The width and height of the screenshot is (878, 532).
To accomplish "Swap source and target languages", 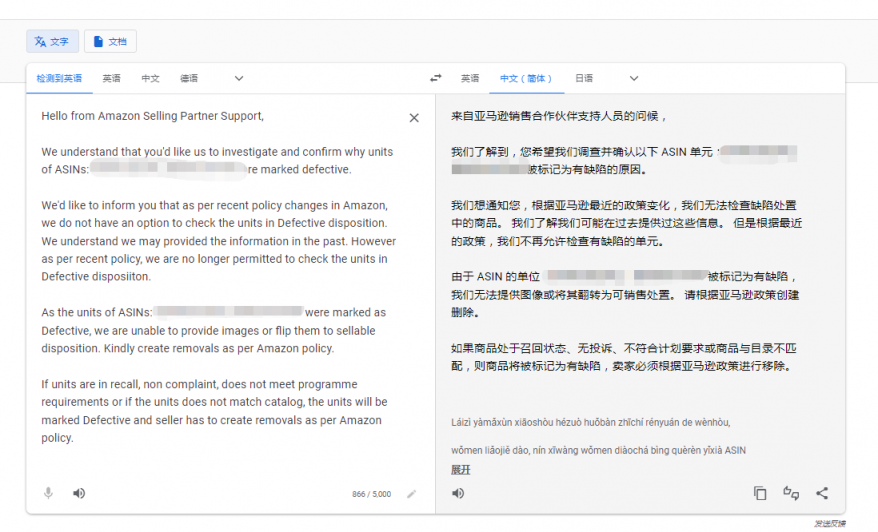I will tap(436, 78).
